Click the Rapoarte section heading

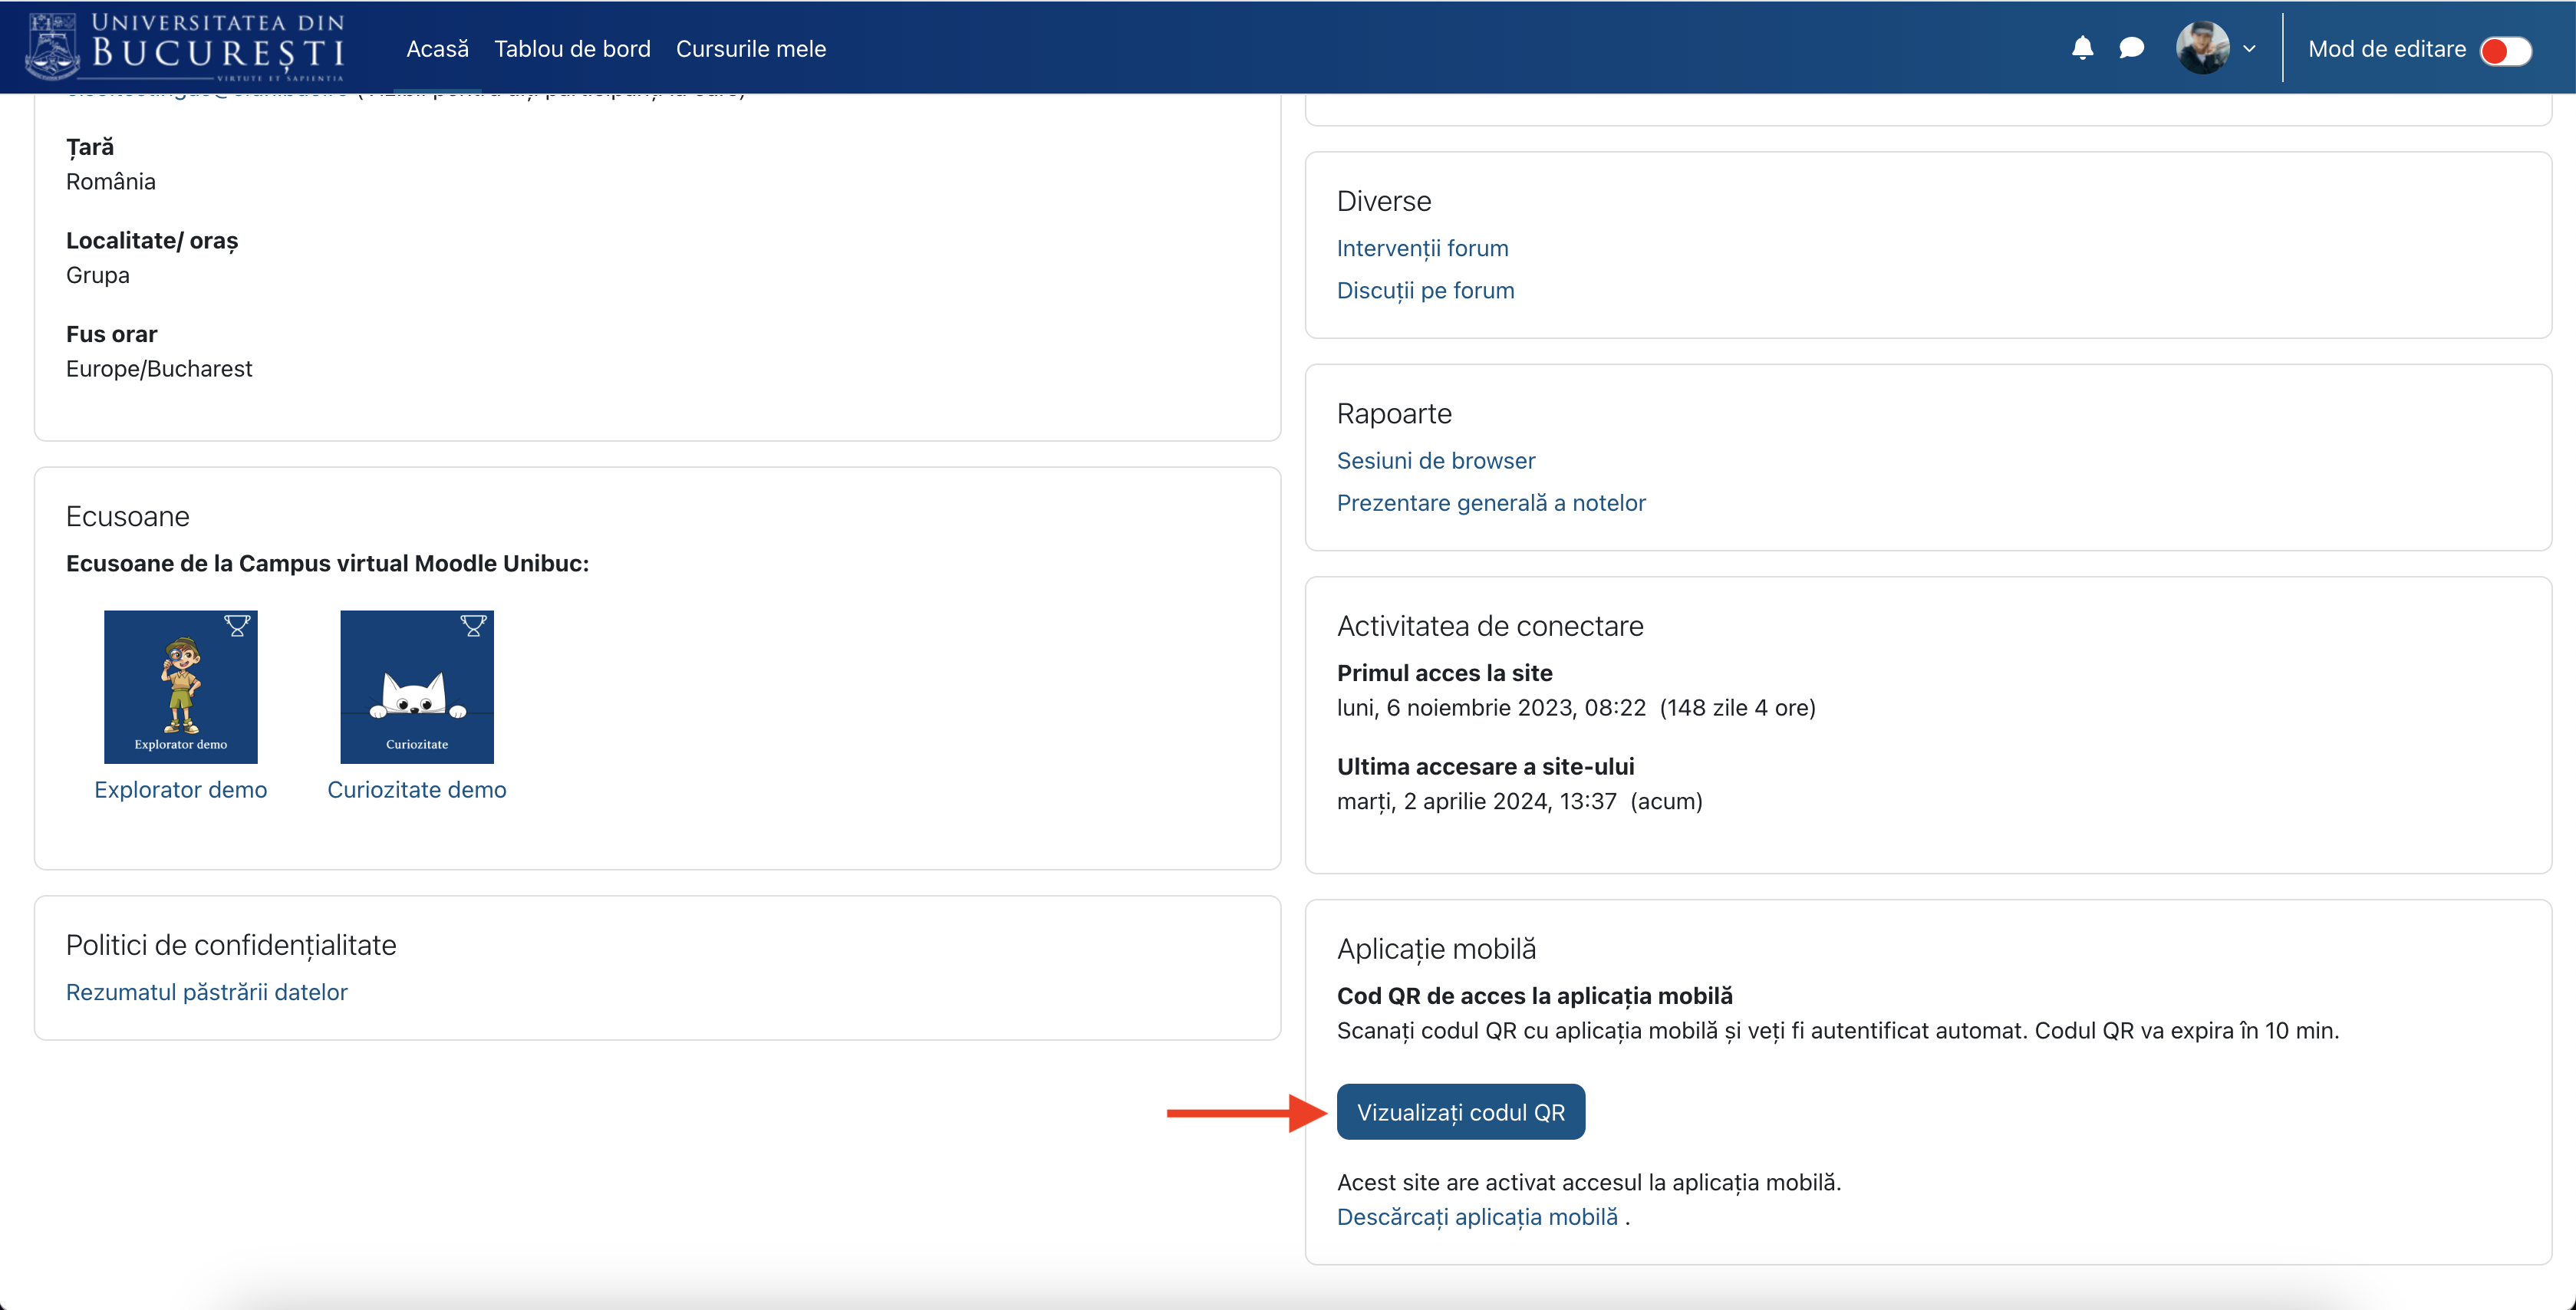coord(1394,414)
